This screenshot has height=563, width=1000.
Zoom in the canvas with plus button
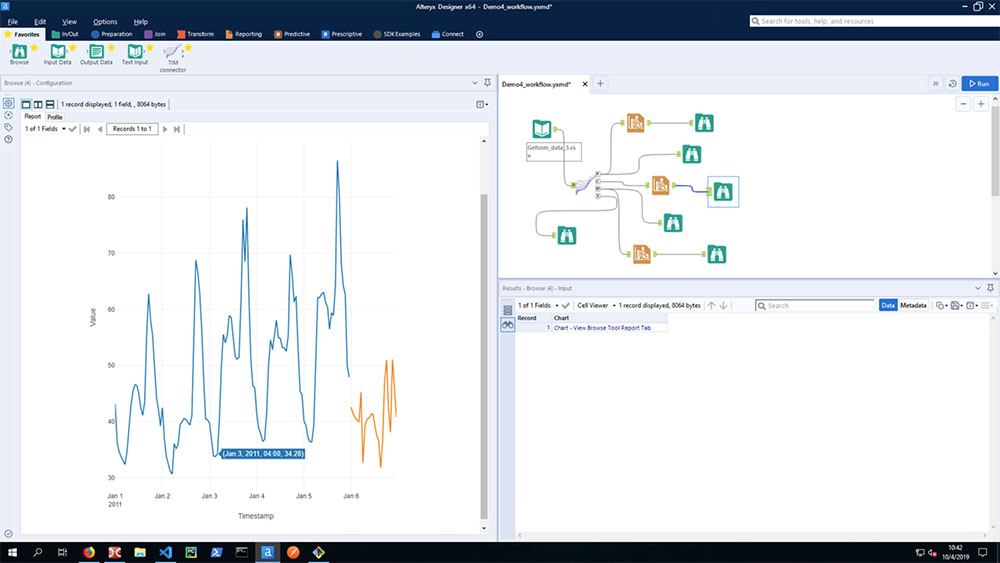pos(981,104)
